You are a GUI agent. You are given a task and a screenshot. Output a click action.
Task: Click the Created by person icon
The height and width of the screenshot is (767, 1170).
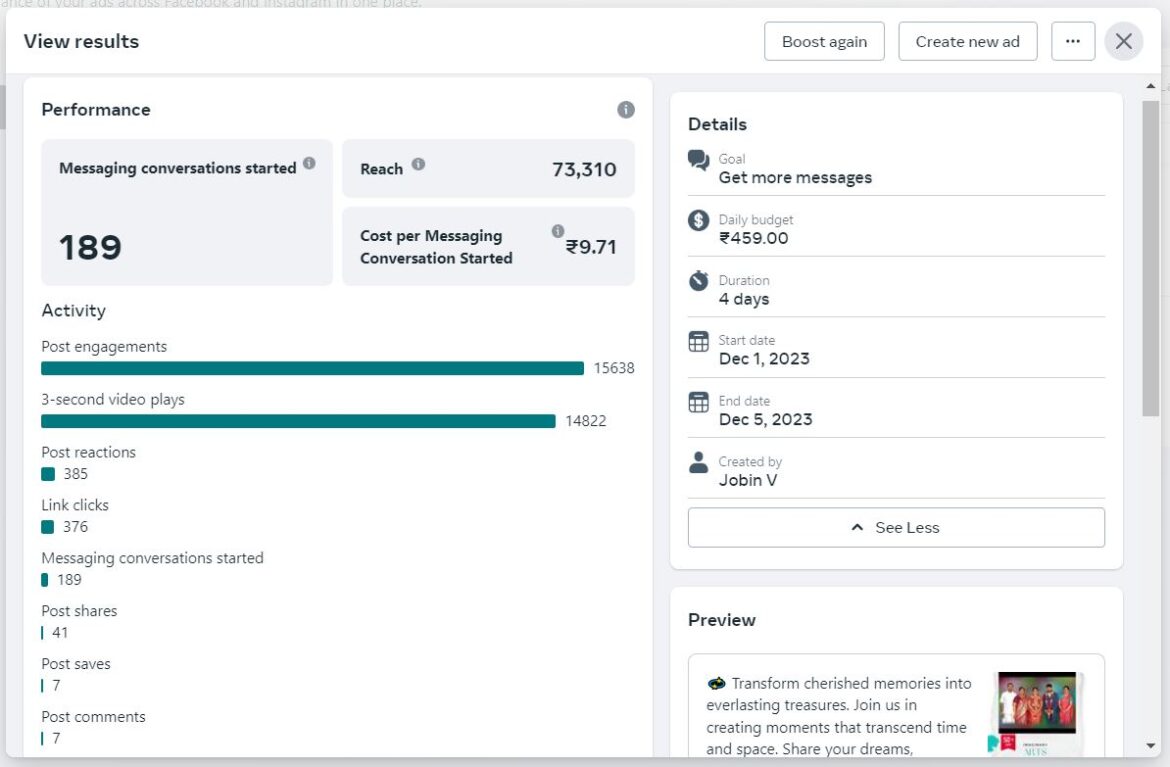click(698, 463)
